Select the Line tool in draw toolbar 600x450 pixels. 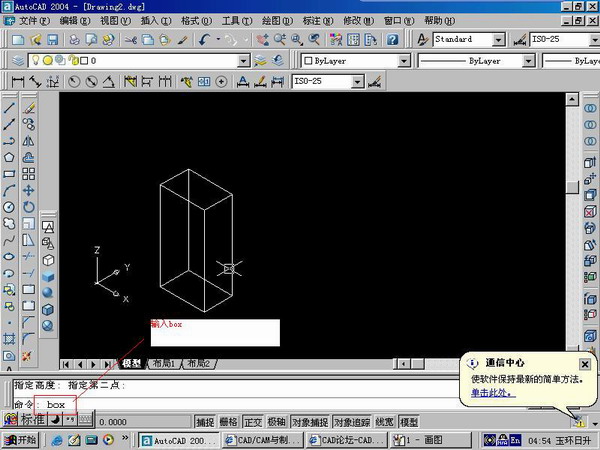point(9,106)
